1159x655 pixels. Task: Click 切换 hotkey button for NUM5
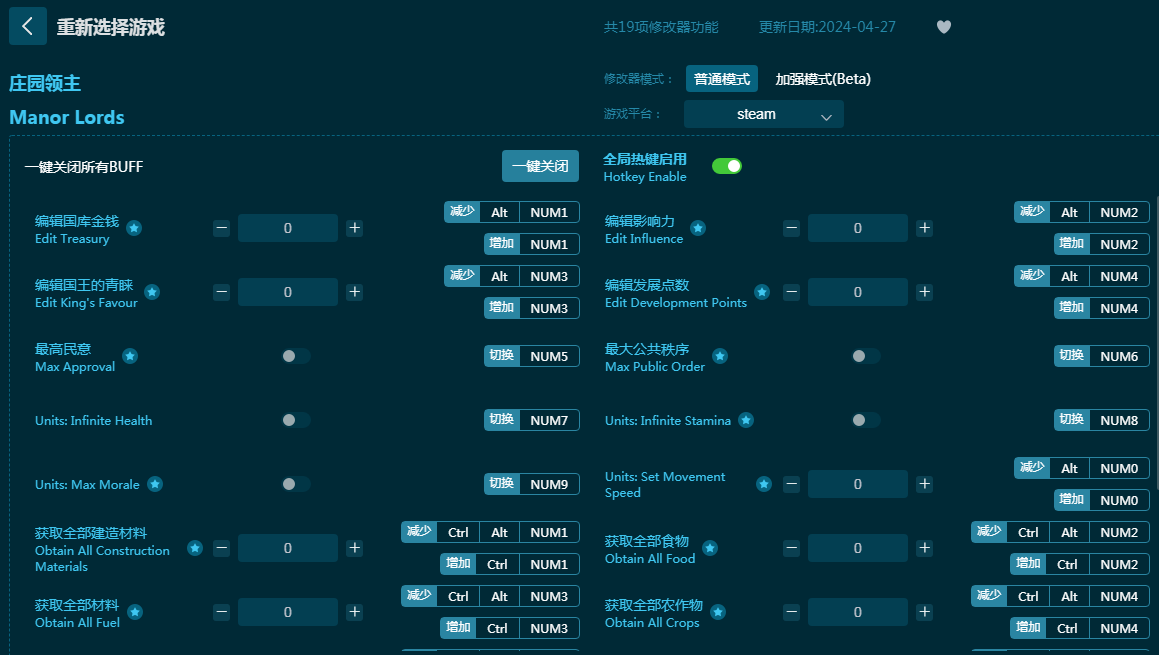(x=502, y=356)
